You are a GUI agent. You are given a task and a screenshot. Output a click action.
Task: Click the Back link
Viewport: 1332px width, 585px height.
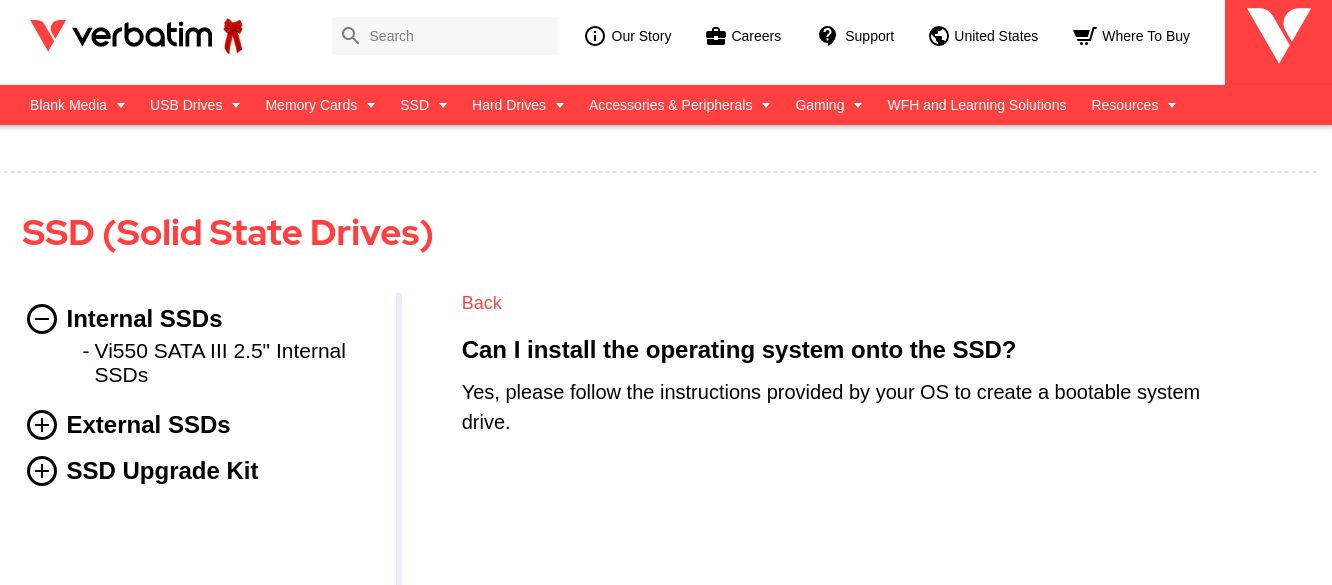481,303
